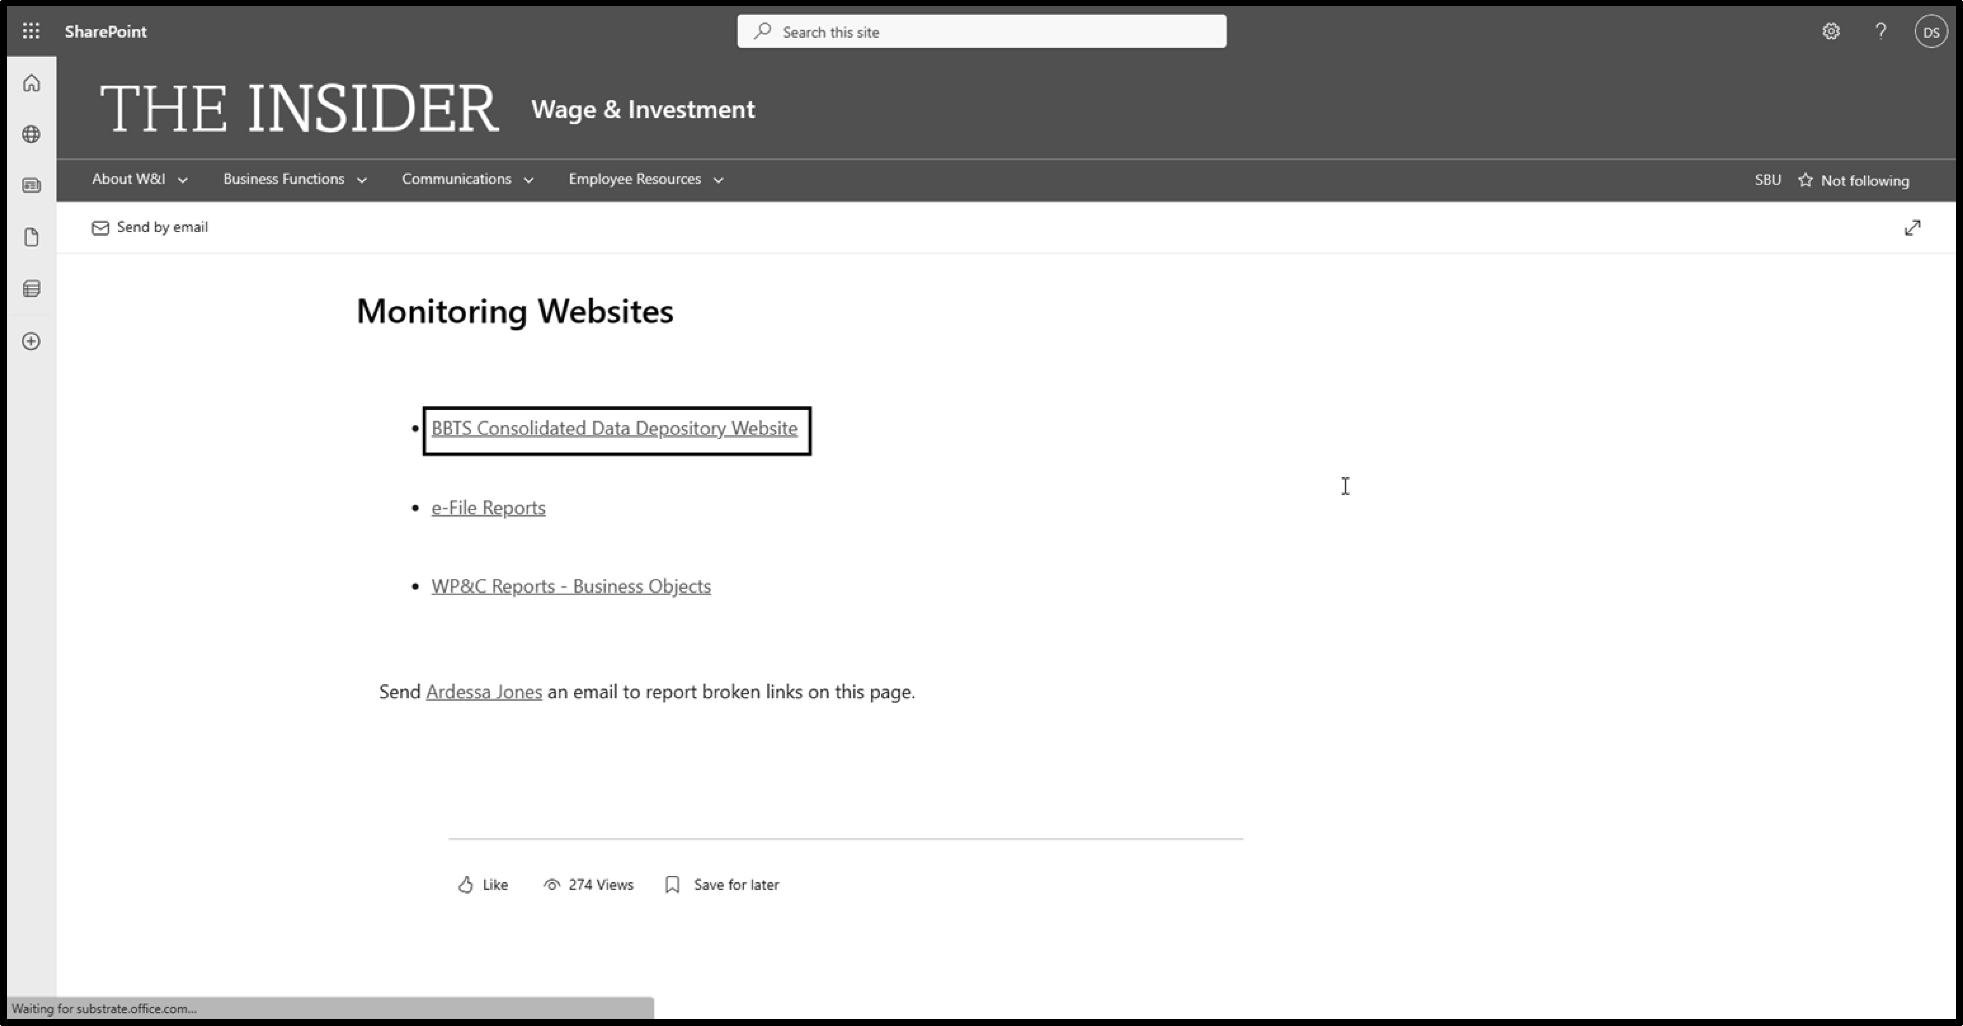Open BBTS Consolidated Data Depository Website link
Image resolution: width=1963 pixels, height=1026 pixels.
[614, 429]
